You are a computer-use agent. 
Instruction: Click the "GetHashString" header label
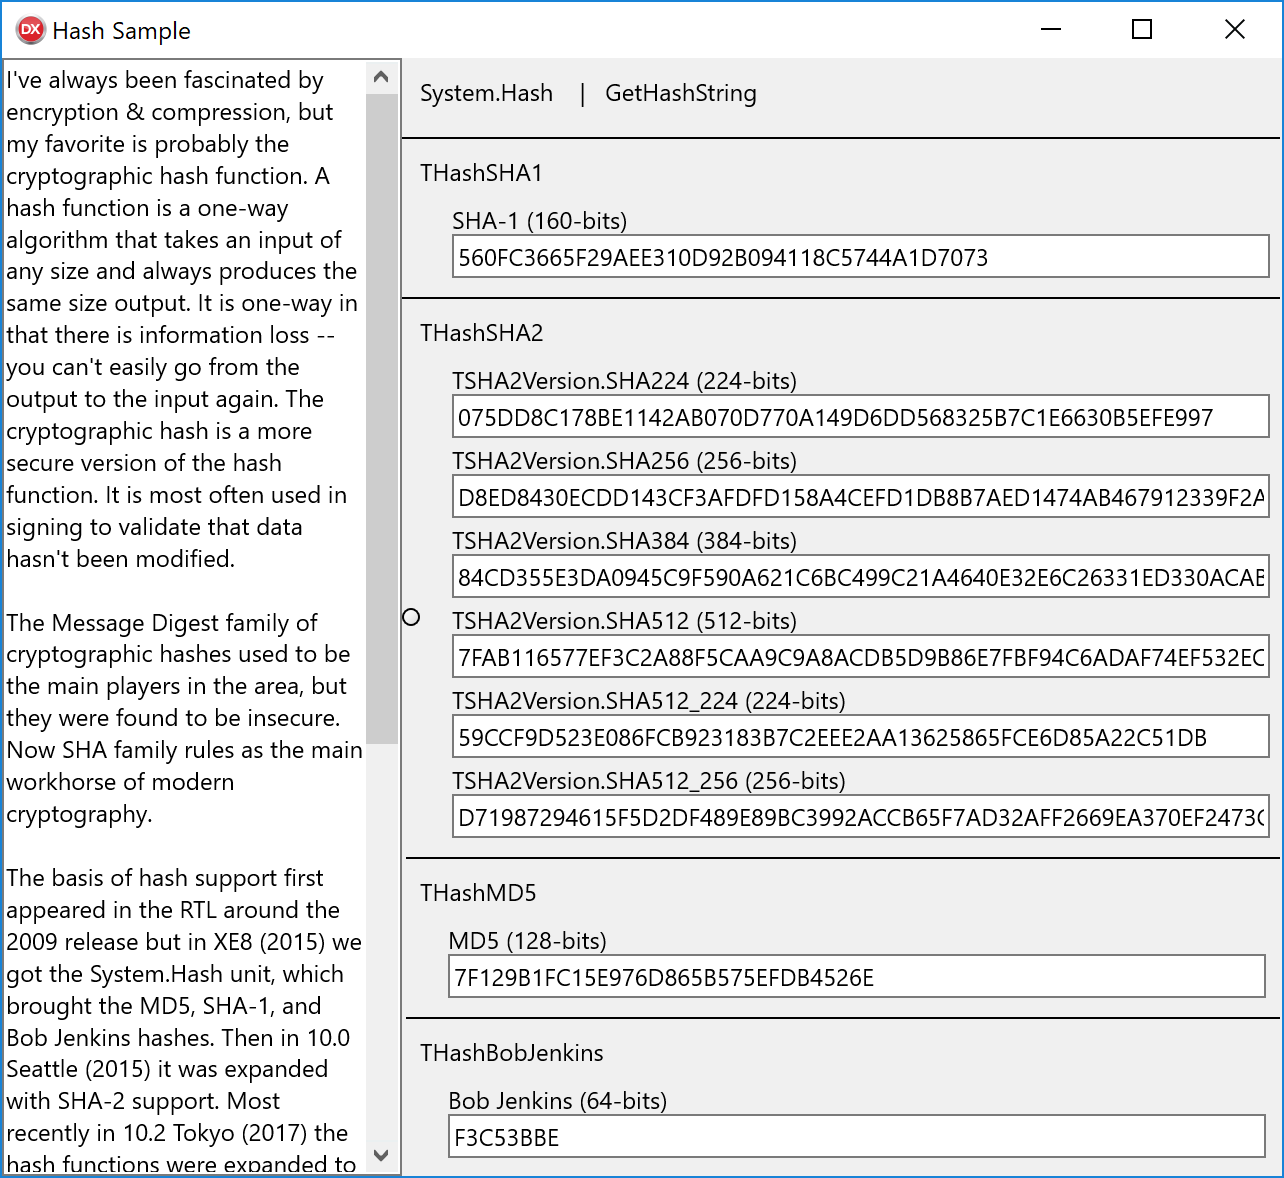(681, 93)
